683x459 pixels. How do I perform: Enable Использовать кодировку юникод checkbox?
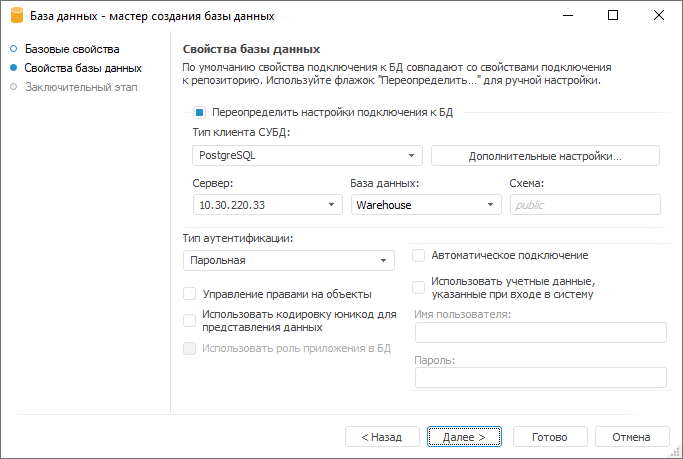click(189, 320)
